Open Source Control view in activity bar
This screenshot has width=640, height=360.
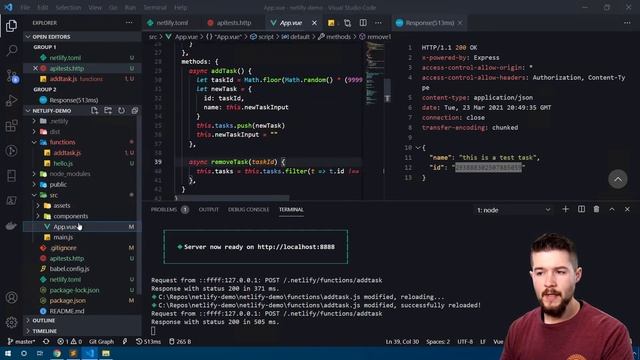(x=11, y=76)
